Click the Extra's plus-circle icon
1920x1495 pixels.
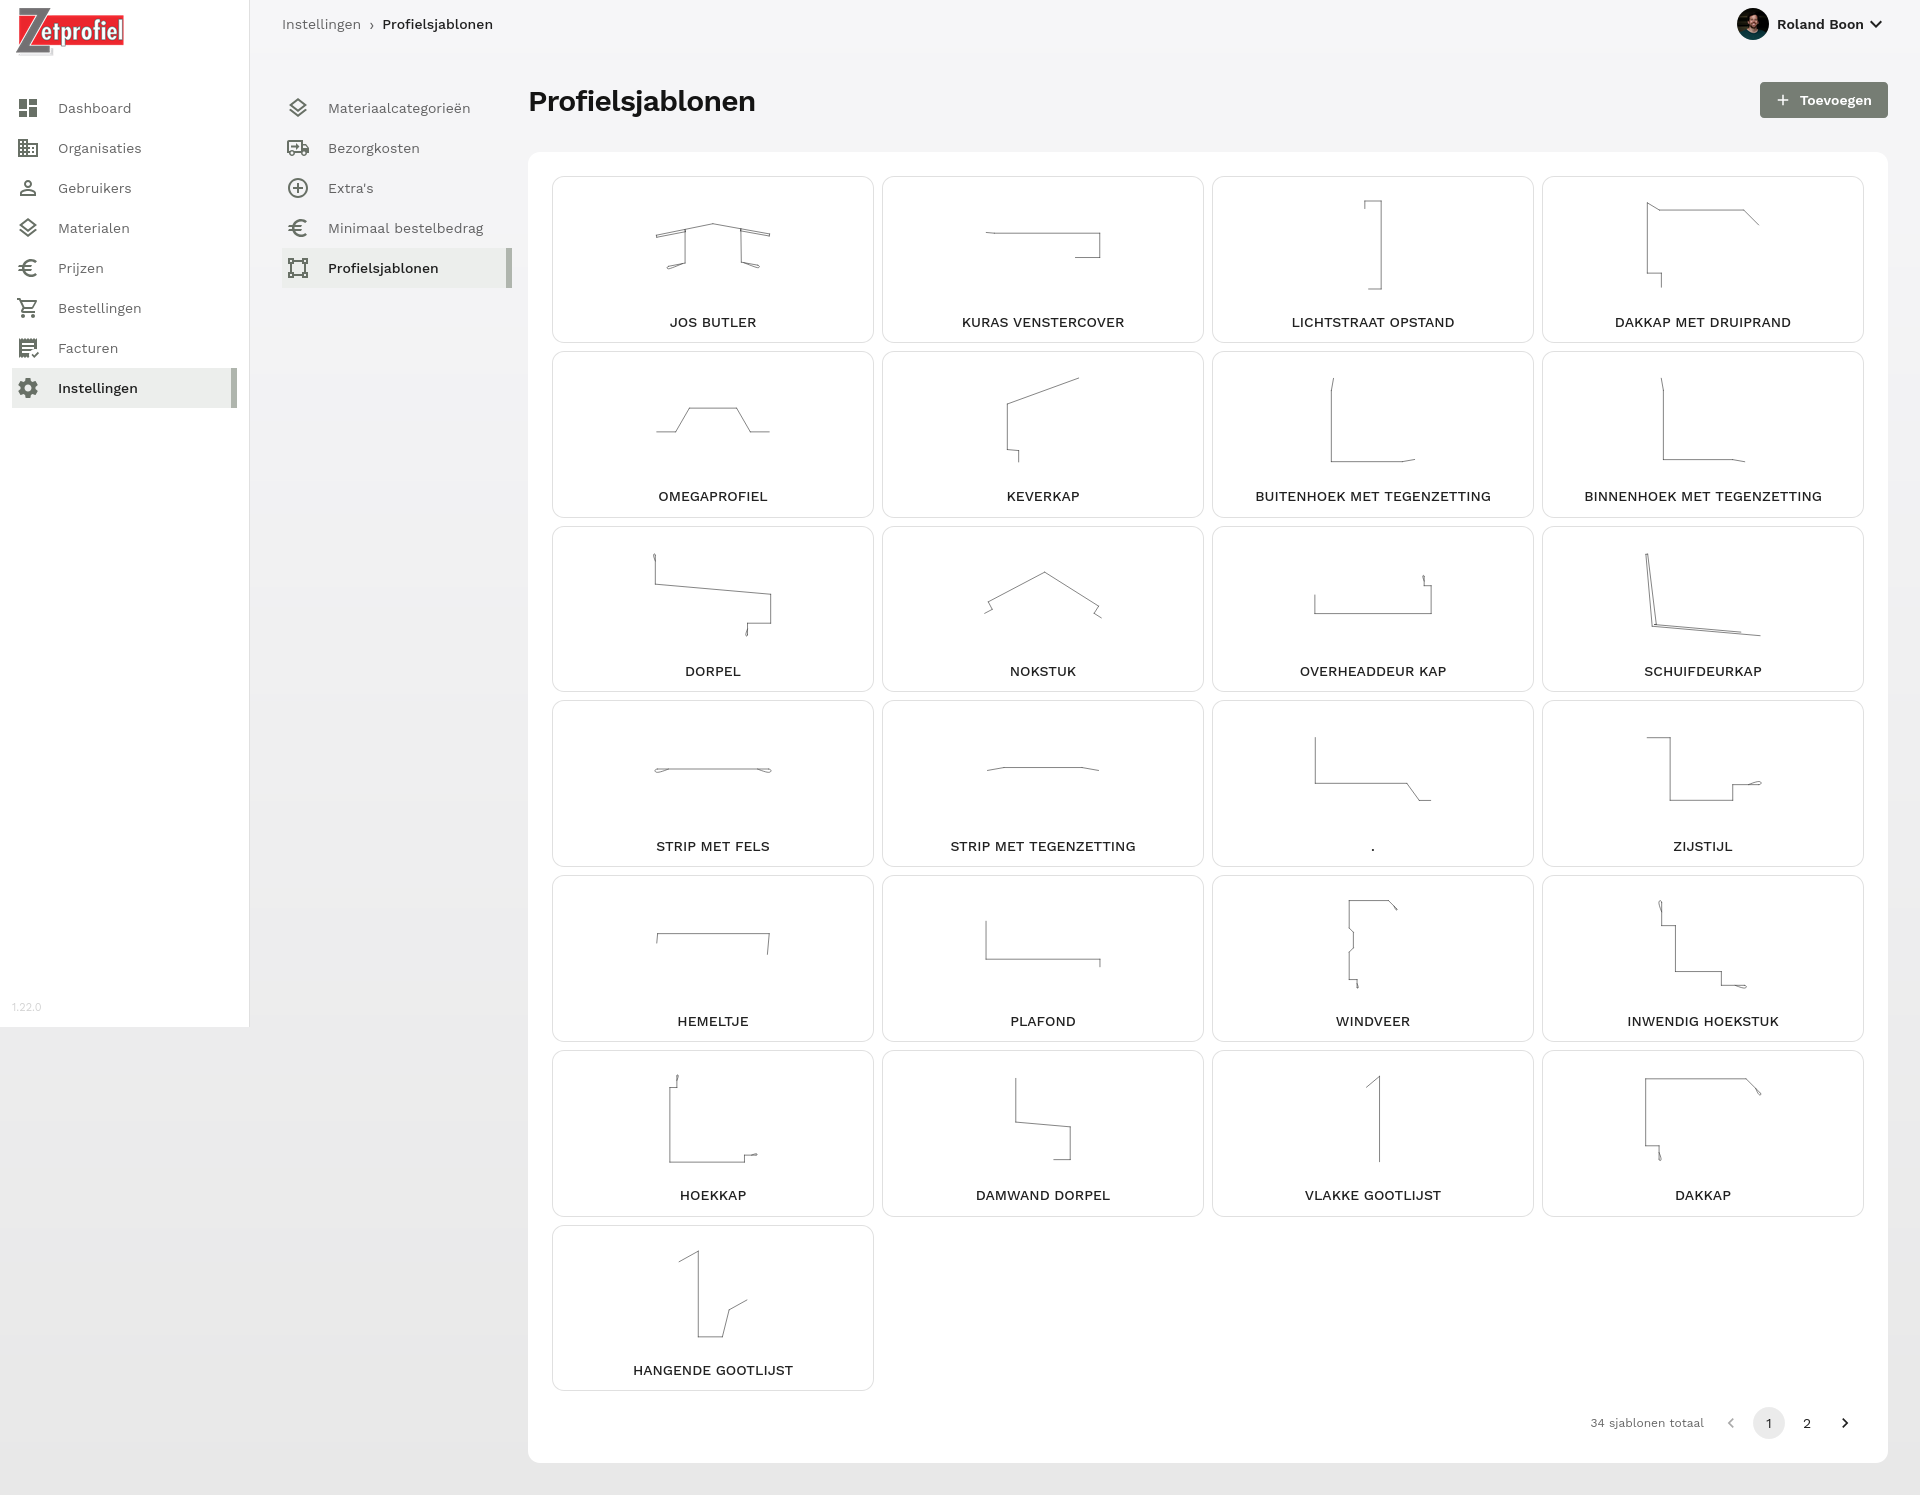pos(298,188)
